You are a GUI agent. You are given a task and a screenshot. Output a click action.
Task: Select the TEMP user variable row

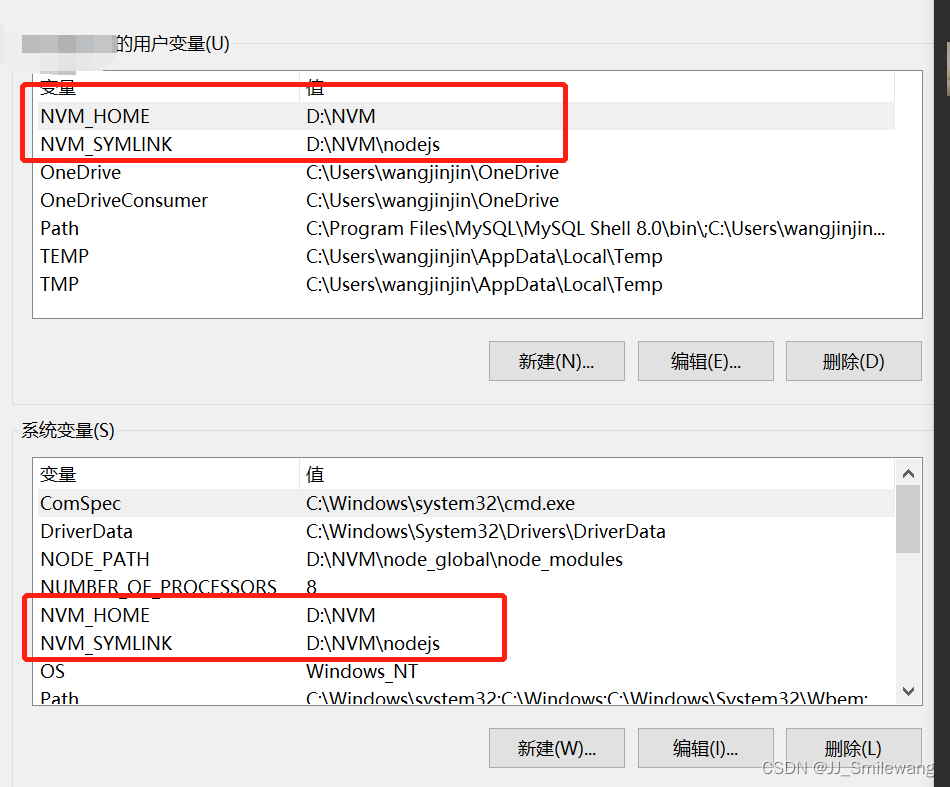coord(64,256)
